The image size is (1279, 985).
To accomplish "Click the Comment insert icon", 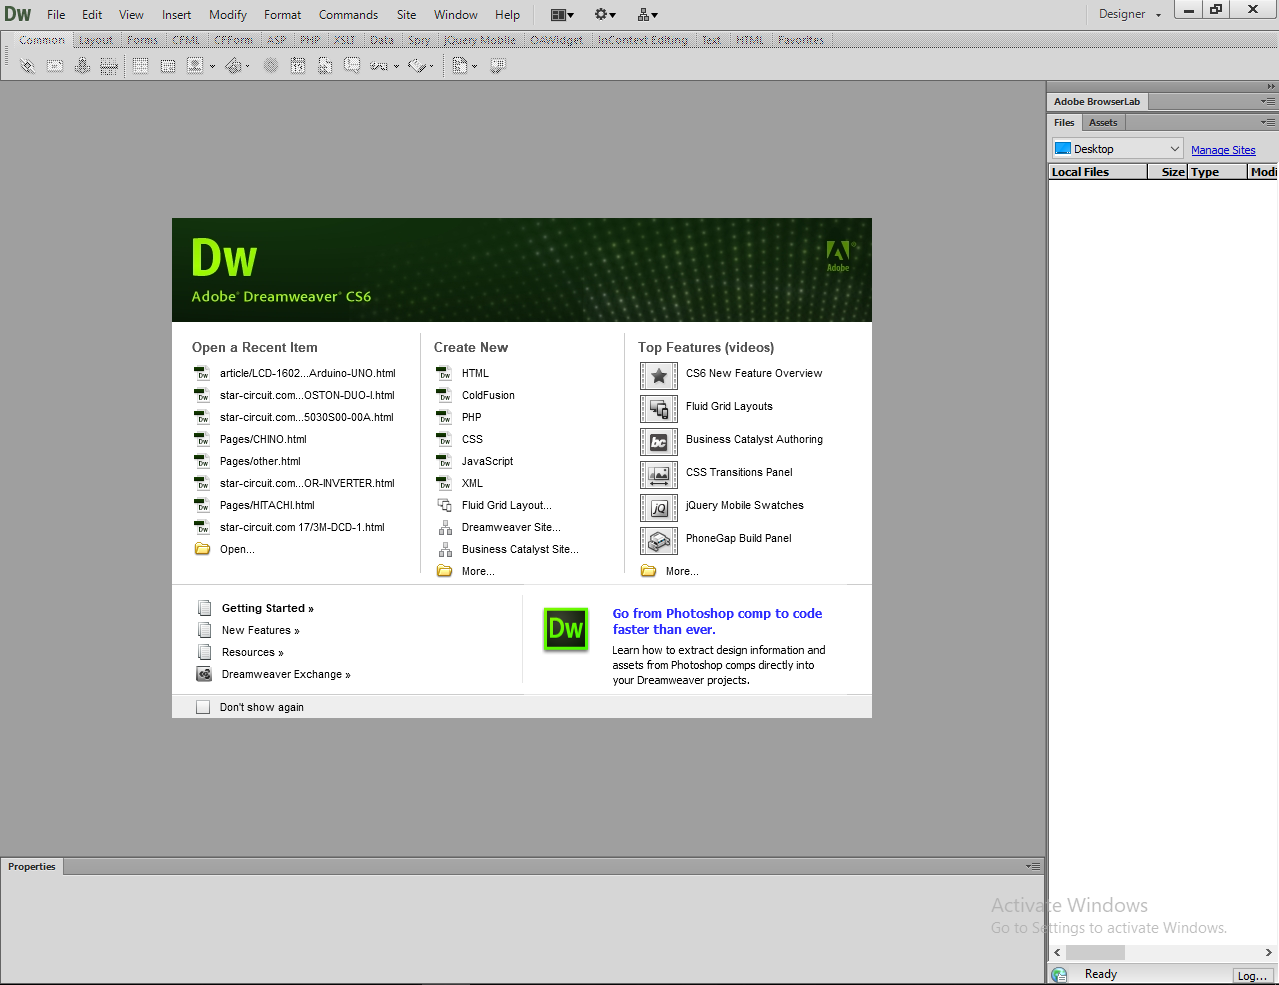I will tap(352, 65).
